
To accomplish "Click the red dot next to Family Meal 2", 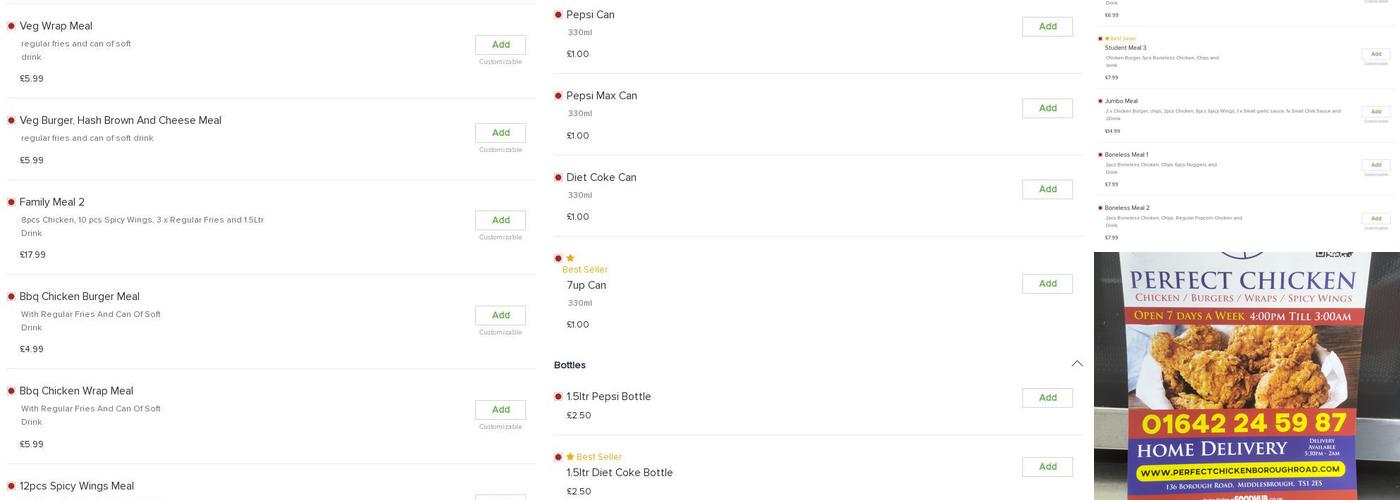I will click(x=11, y=202).
